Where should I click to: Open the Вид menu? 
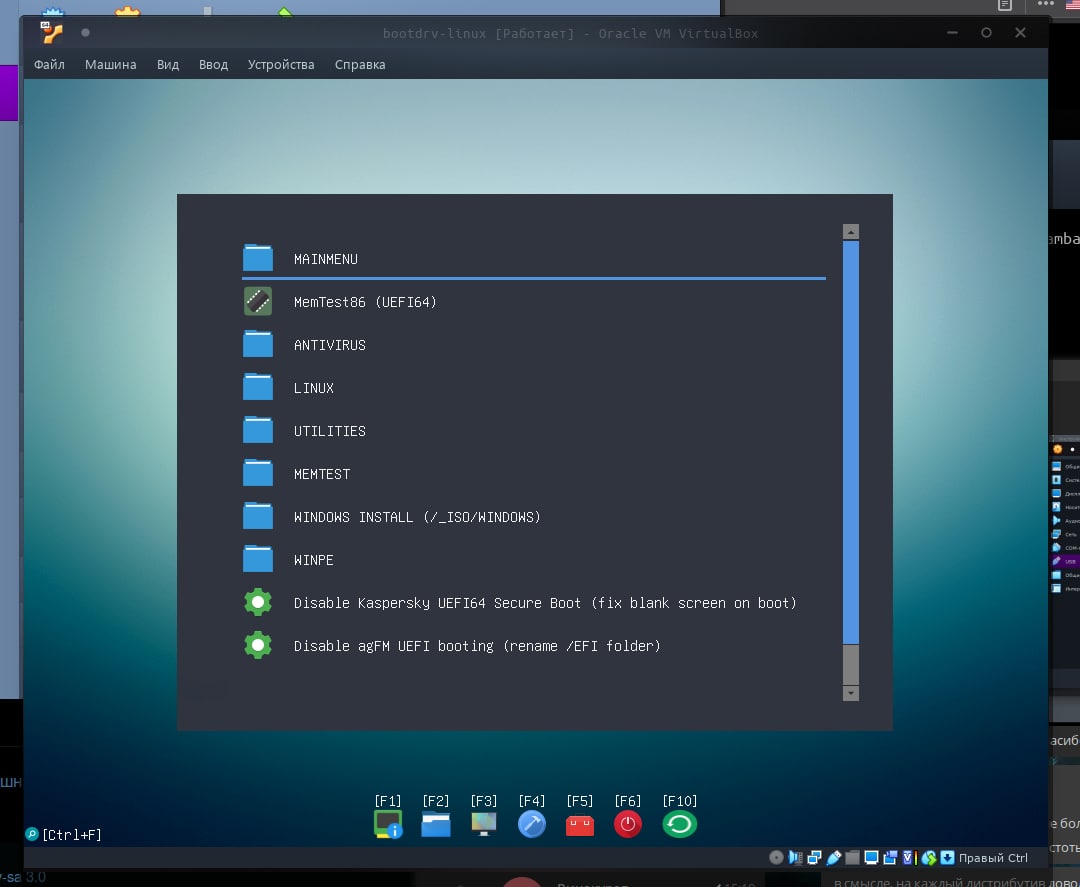coord(167,64)
